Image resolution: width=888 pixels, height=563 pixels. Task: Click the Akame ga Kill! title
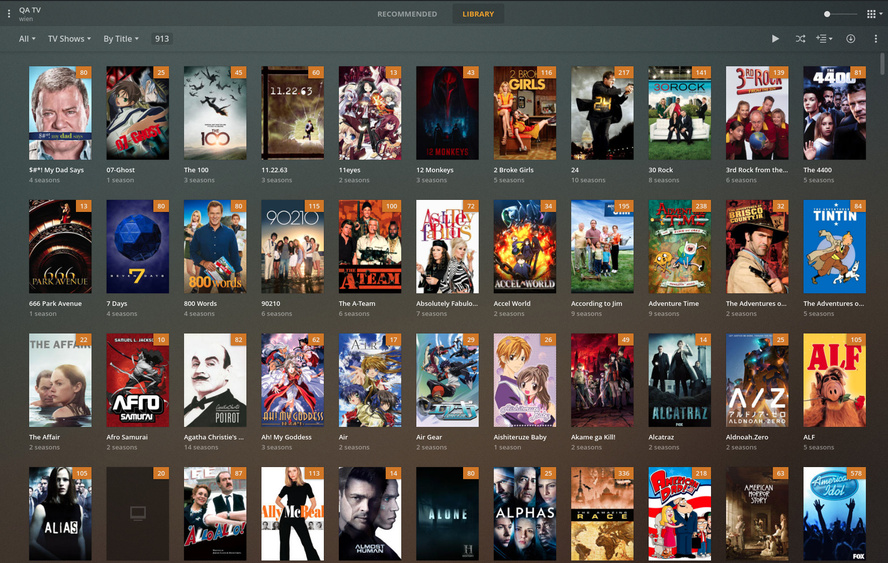click(593, 437)
